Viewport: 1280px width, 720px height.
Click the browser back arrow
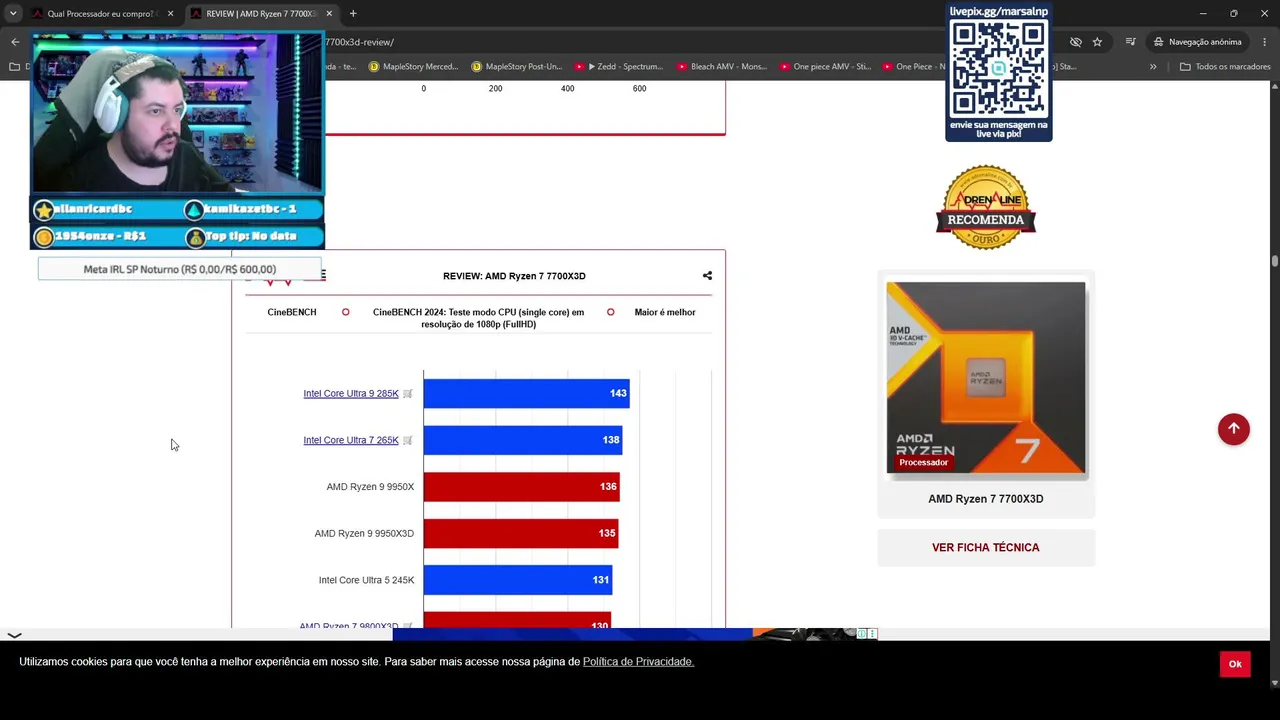pos(15,42)
